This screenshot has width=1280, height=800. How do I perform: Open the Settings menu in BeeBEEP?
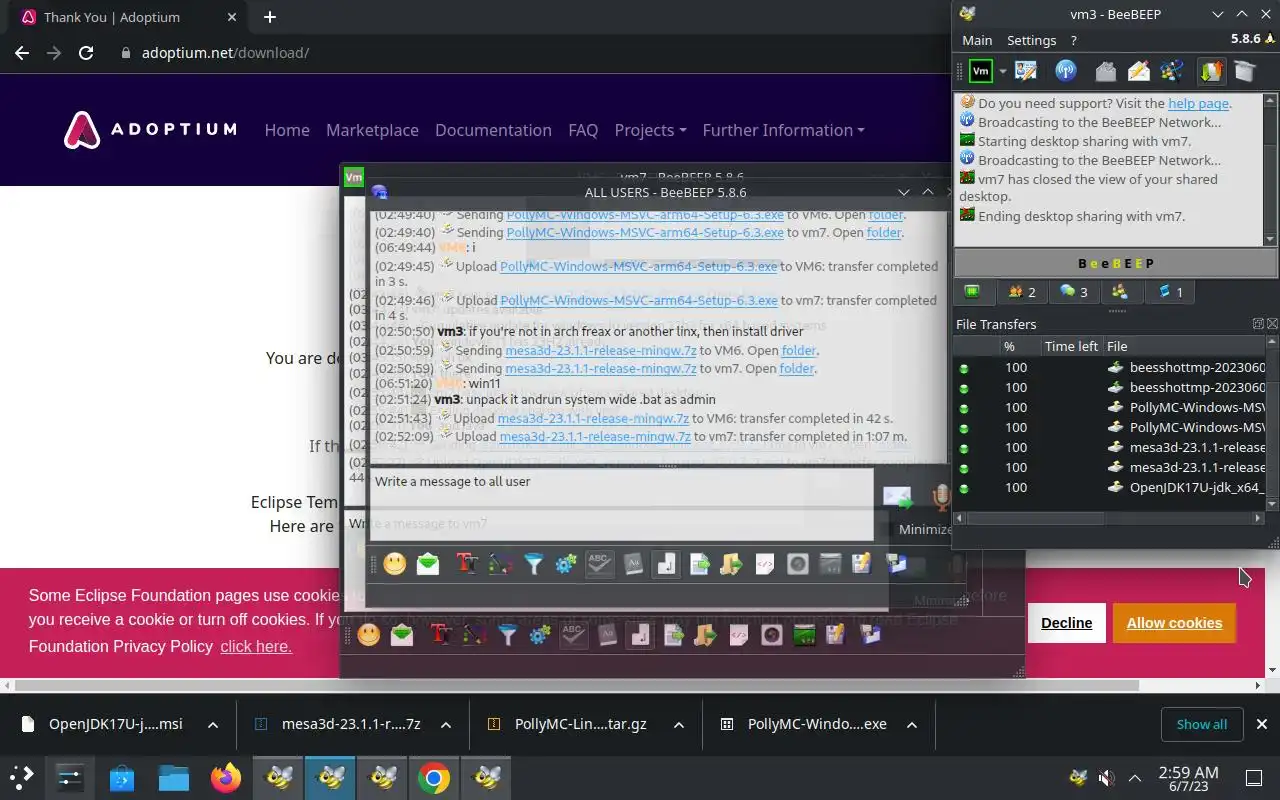pyautogui.click(x=1031, y=40)
